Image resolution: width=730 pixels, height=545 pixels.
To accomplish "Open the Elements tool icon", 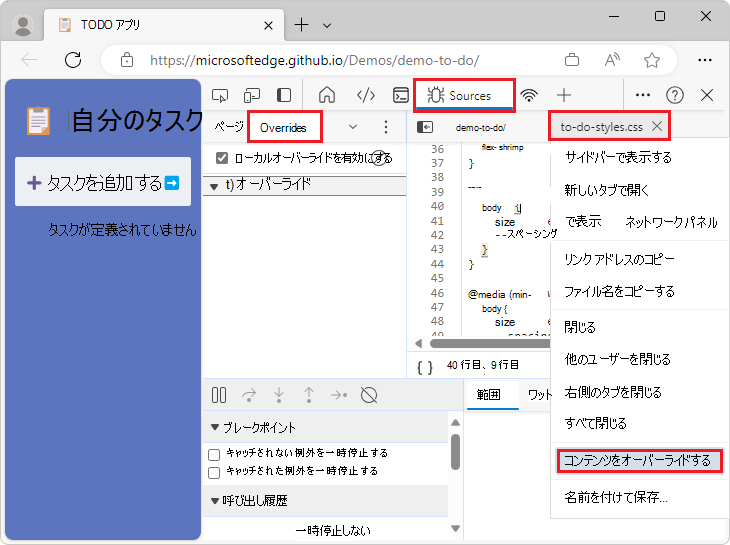I will (x=365, y=95).
